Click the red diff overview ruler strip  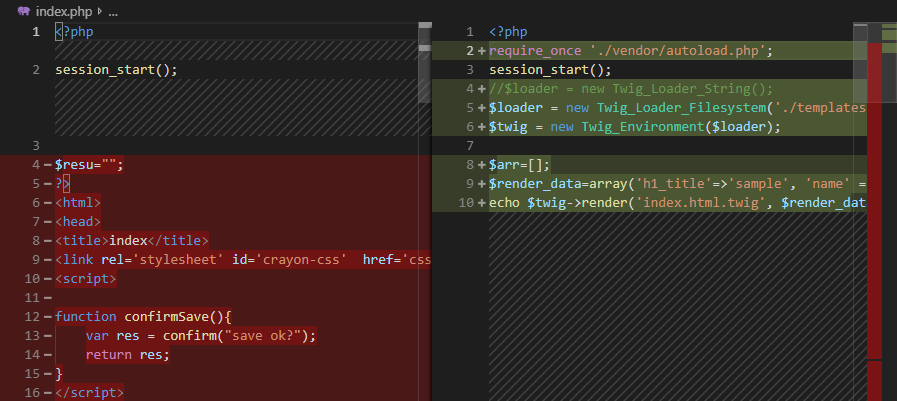click(x=875, y=220)
